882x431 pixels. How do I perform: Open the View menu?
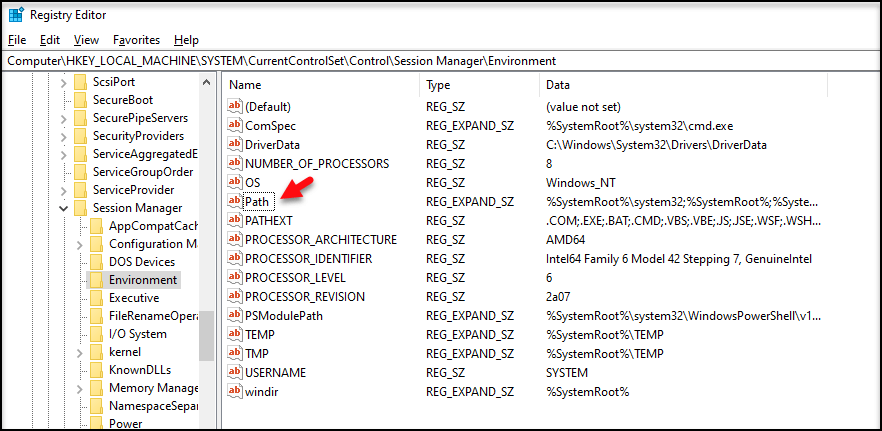pyautogui.click(x=86, y=40)
